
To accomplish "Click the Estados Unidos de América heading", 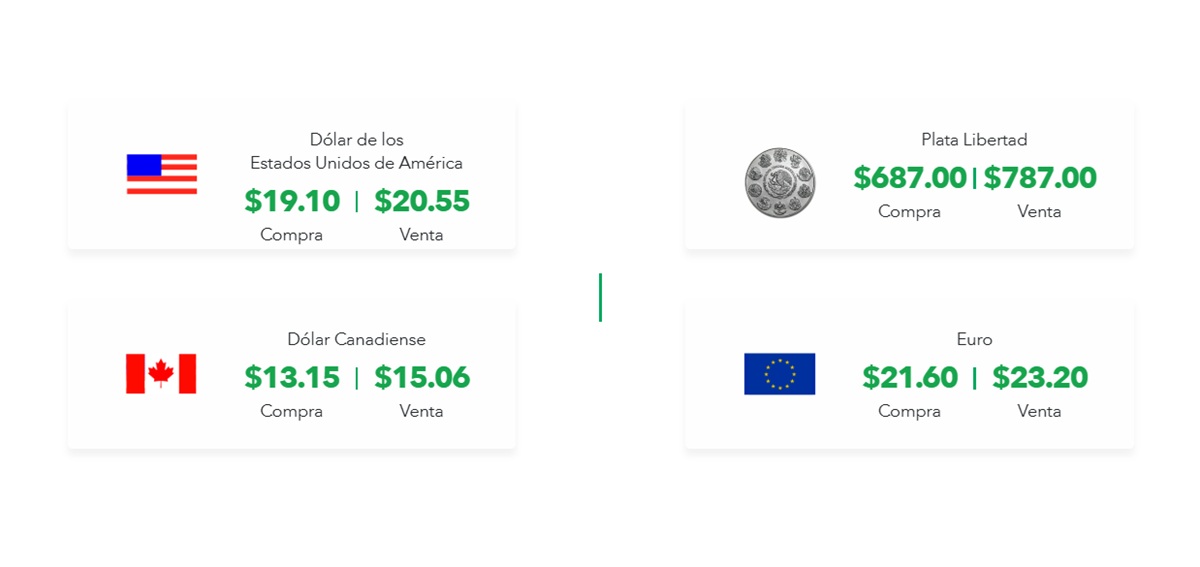I will tap(357, 163).
